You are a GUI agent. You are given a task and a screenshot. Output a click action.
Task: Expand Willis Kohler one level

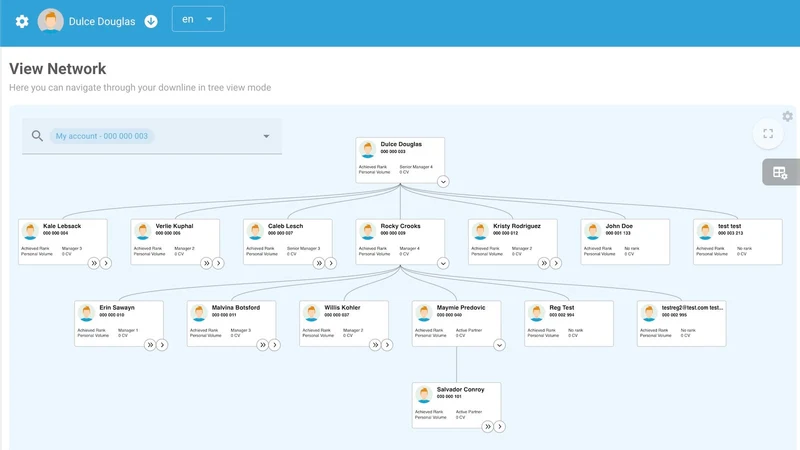[387, 345]
